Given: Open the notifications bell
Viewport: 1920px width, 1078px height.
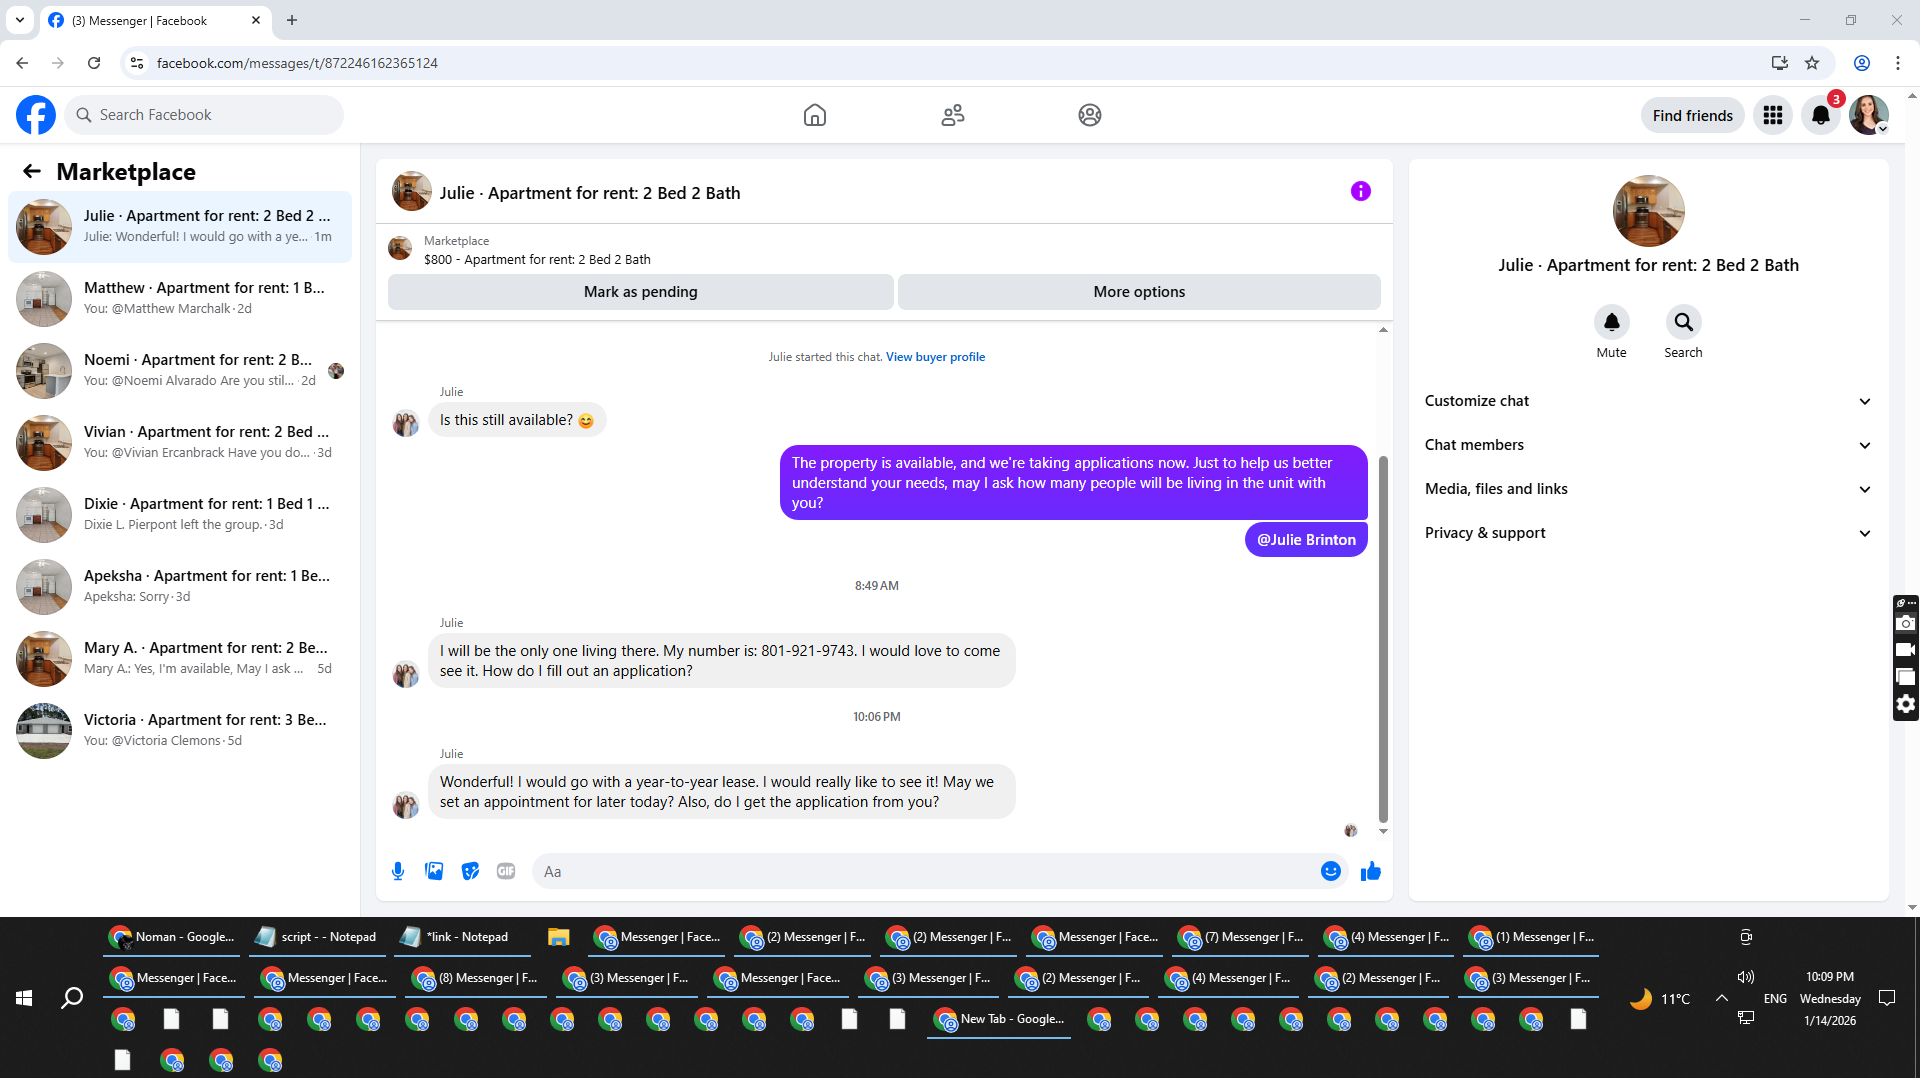Looking at the screenshot, I should pyautogui.click(x=1821, y=115).
